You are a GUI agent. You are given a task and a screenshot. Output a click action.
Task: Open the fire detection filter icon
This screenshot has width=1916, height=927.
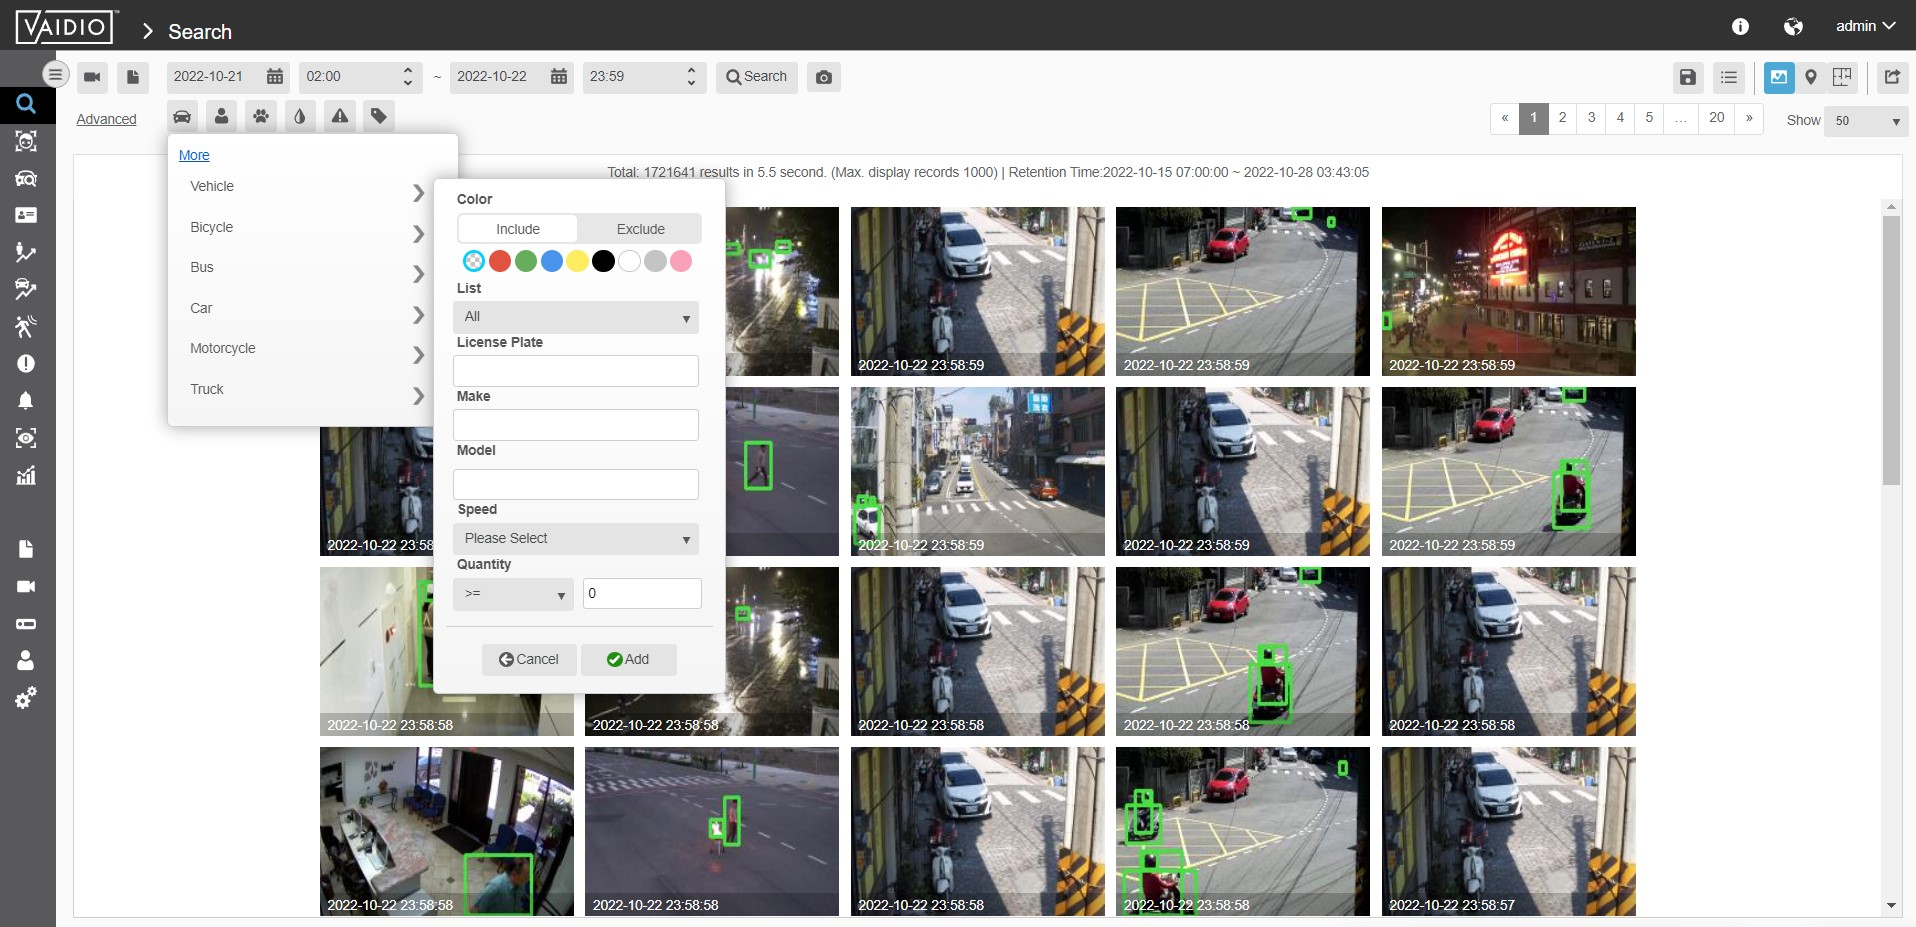coord(300,117)
